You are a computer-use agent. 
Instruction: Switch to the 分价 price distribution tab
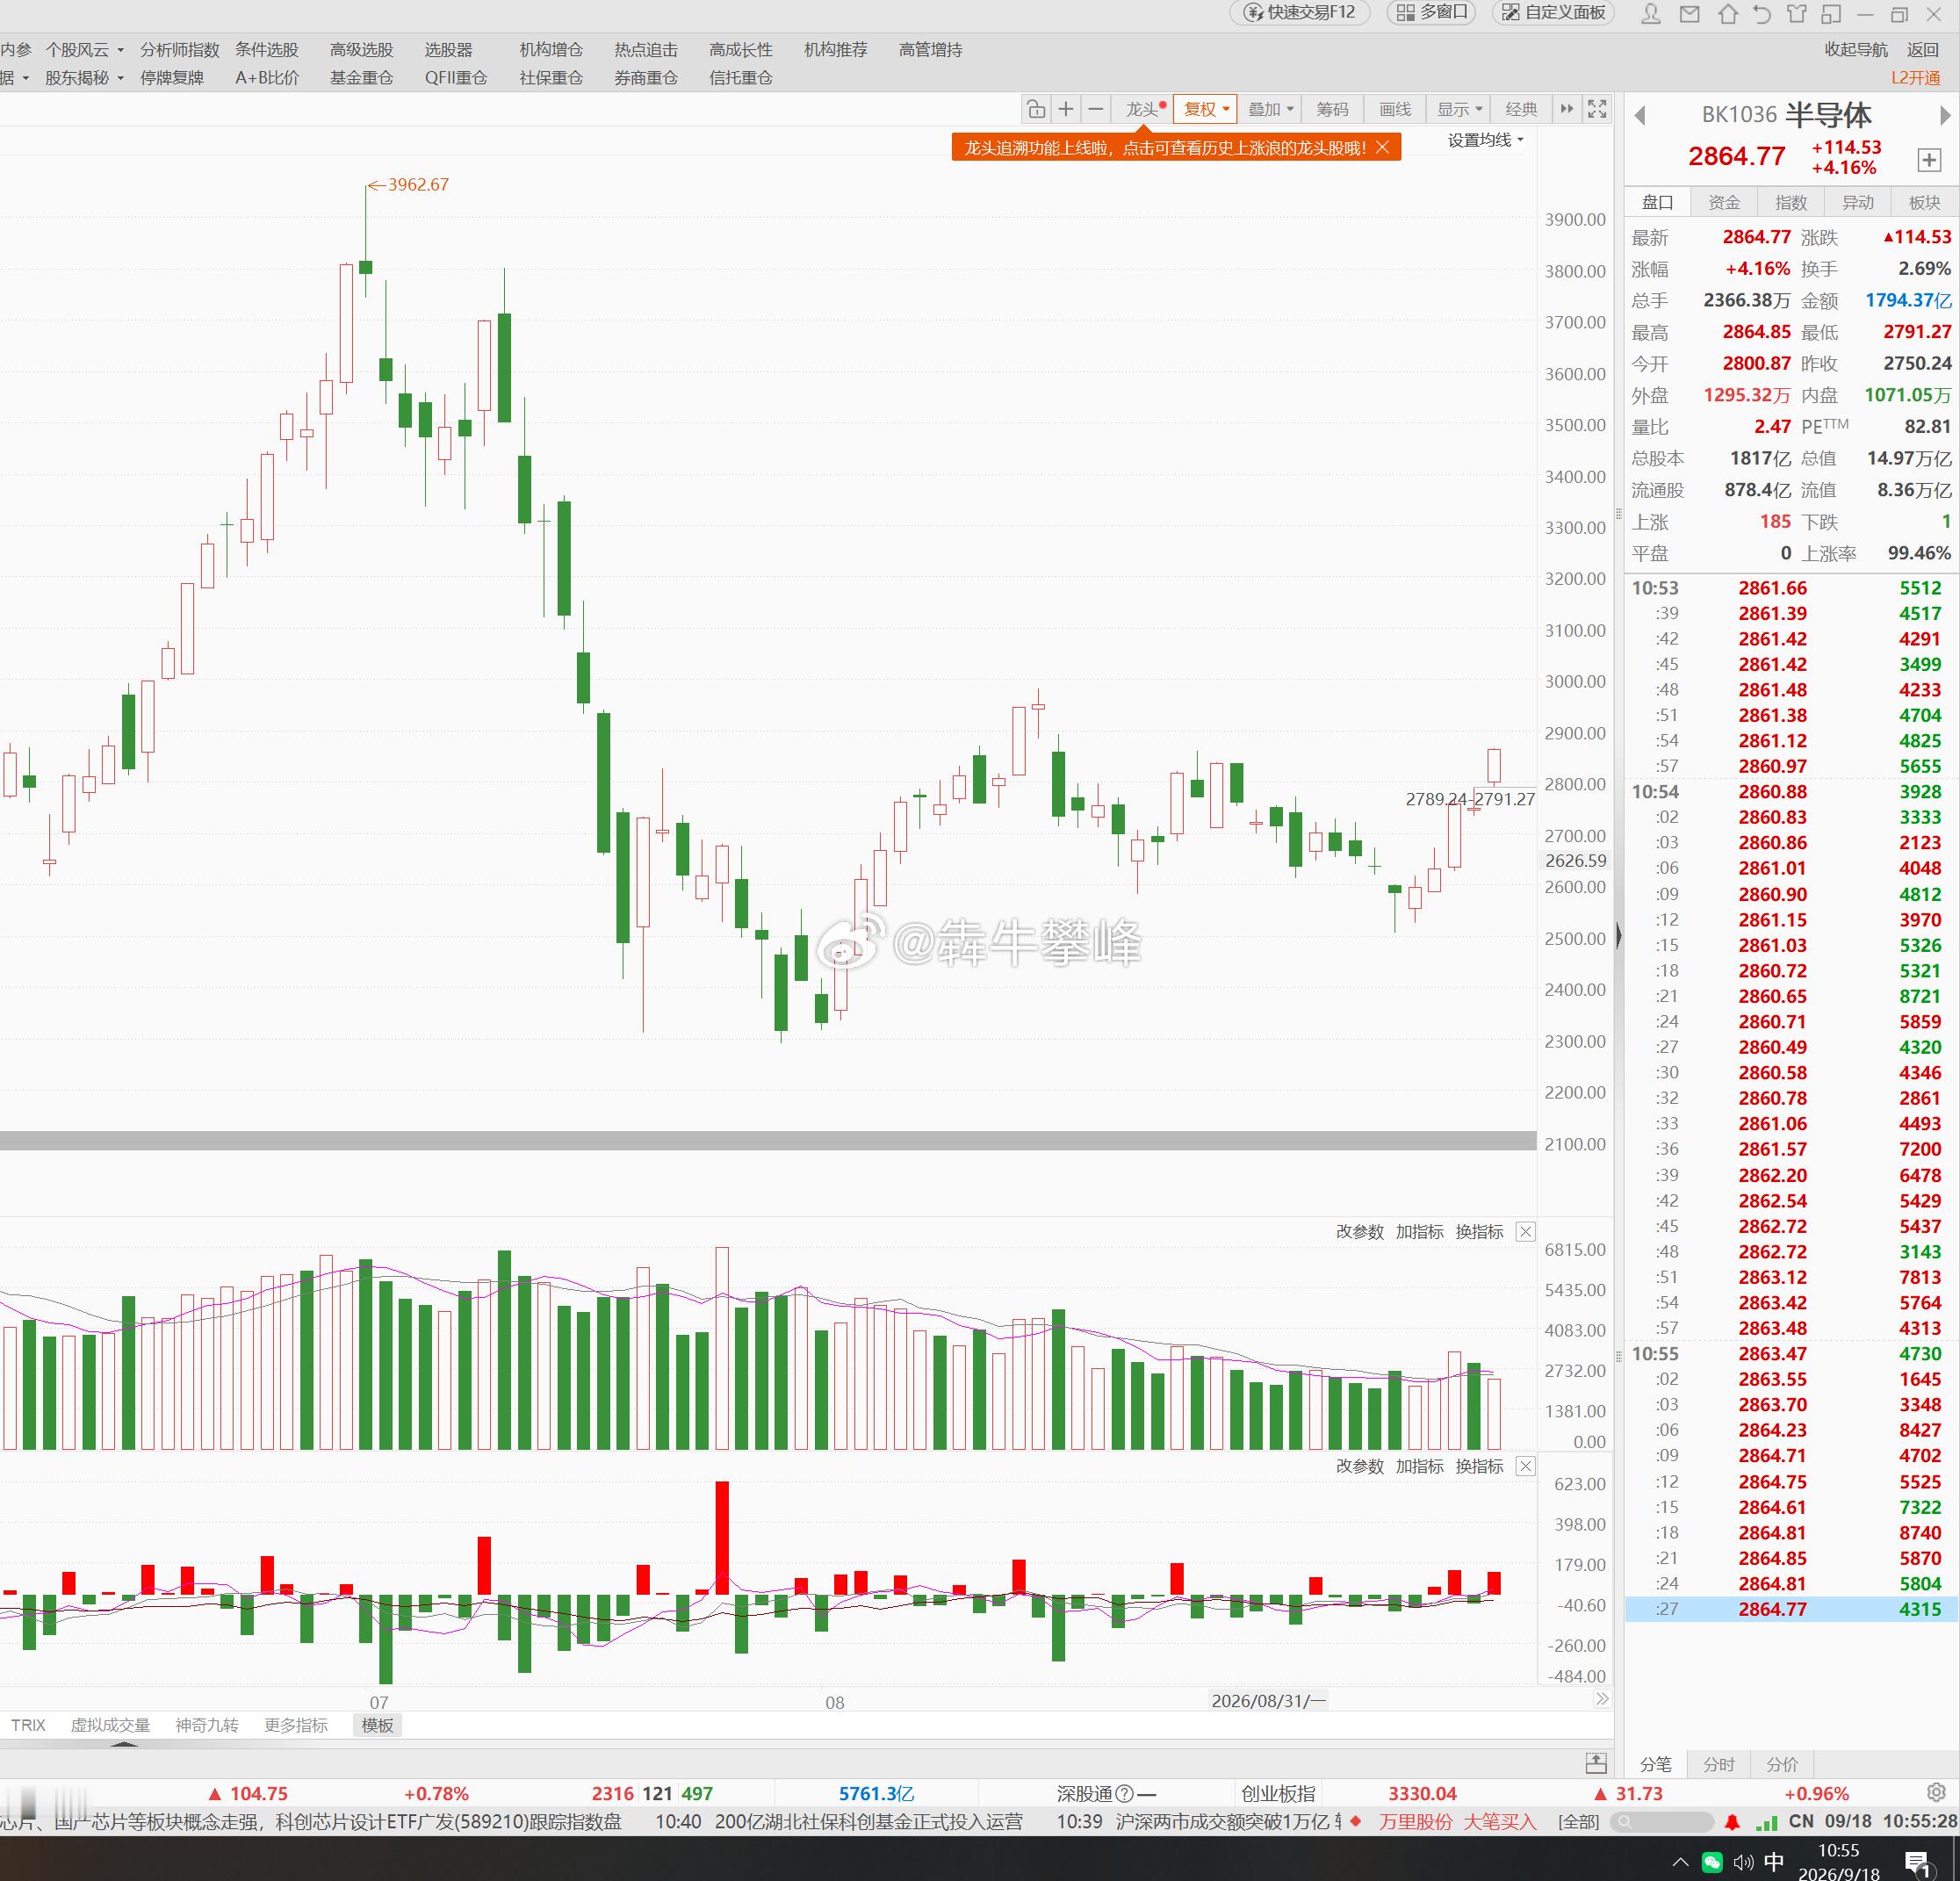click(x=1782, y=1764)
